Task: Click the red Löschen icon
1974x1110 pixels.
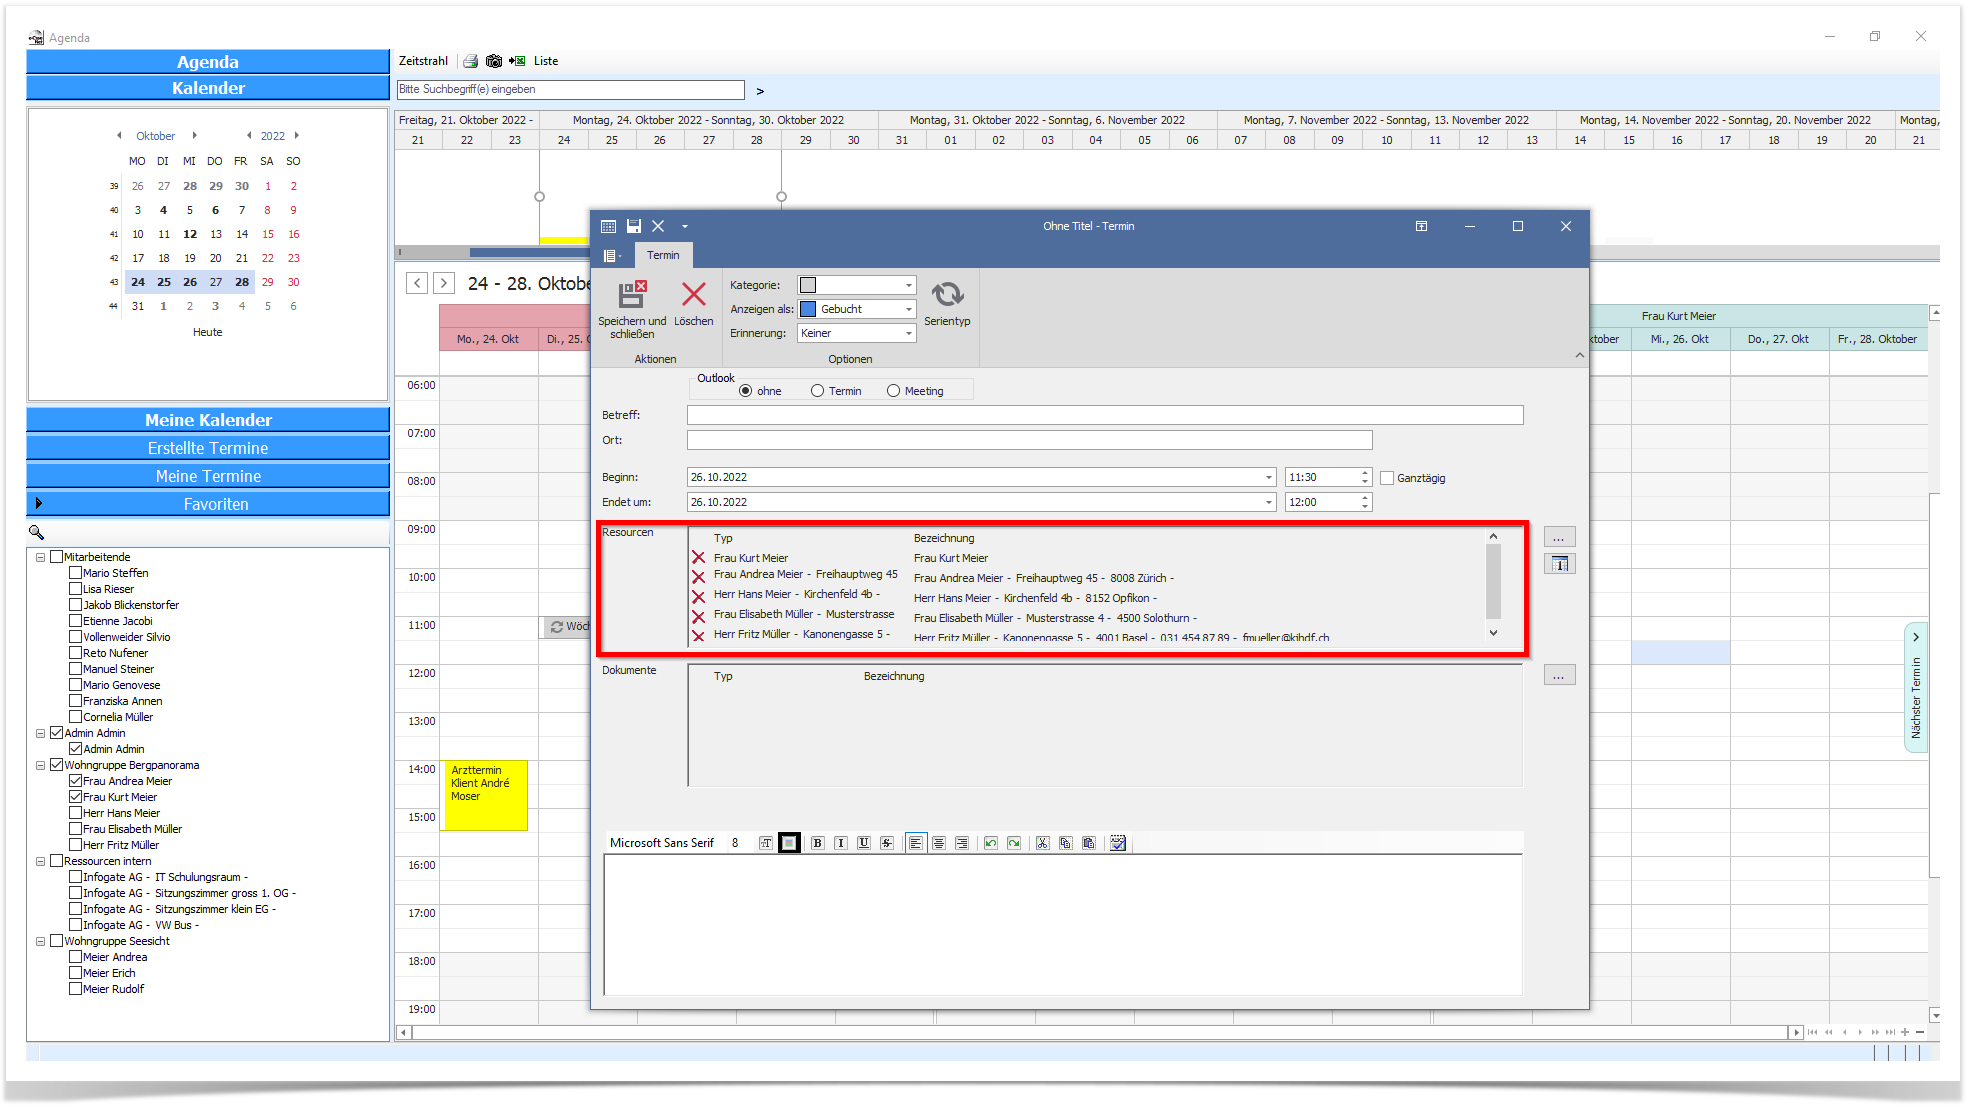Action: pos(694,294)
